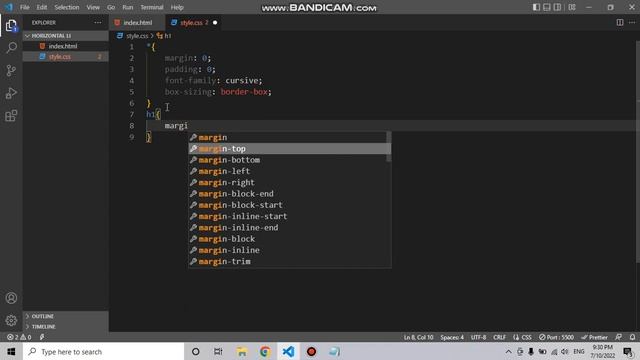Click the errors and warnings status indicator
Viewport: 640px width, 360px height.
pos(19,337)
